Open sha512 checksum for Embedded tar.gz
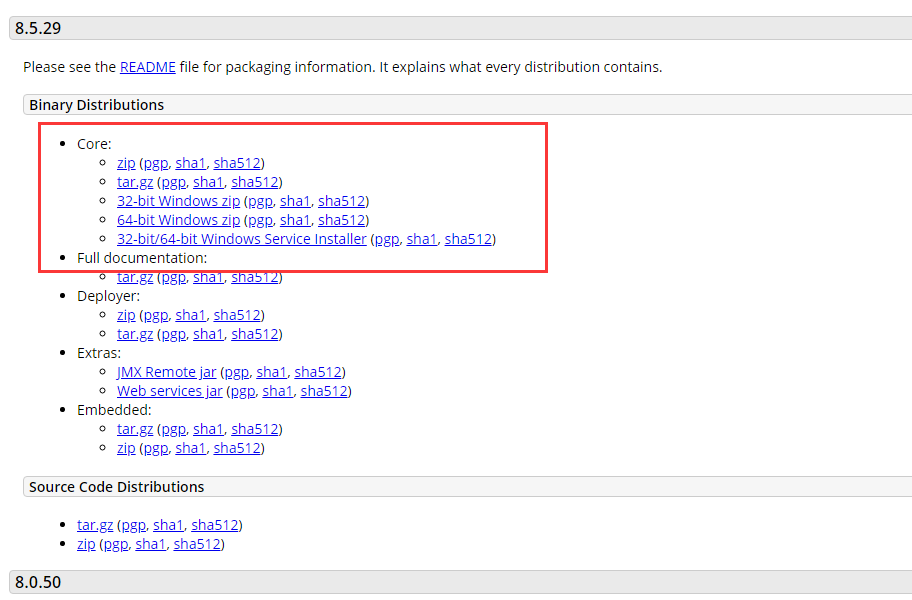Screen dimensions: 912x600 tap(255, 429)
